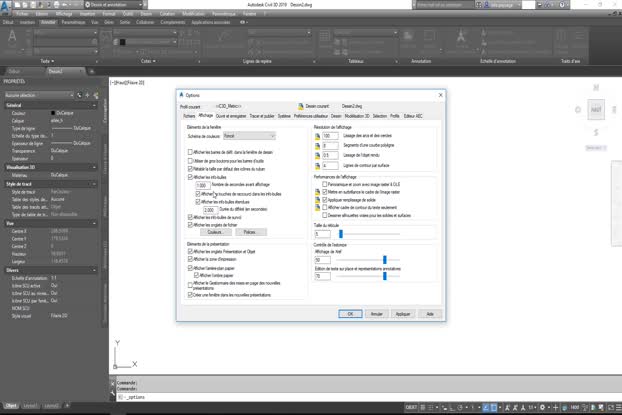Click the drawing icon beside Dessin courant
Viewport: 622px width, 415px height.
coord(301,106)
